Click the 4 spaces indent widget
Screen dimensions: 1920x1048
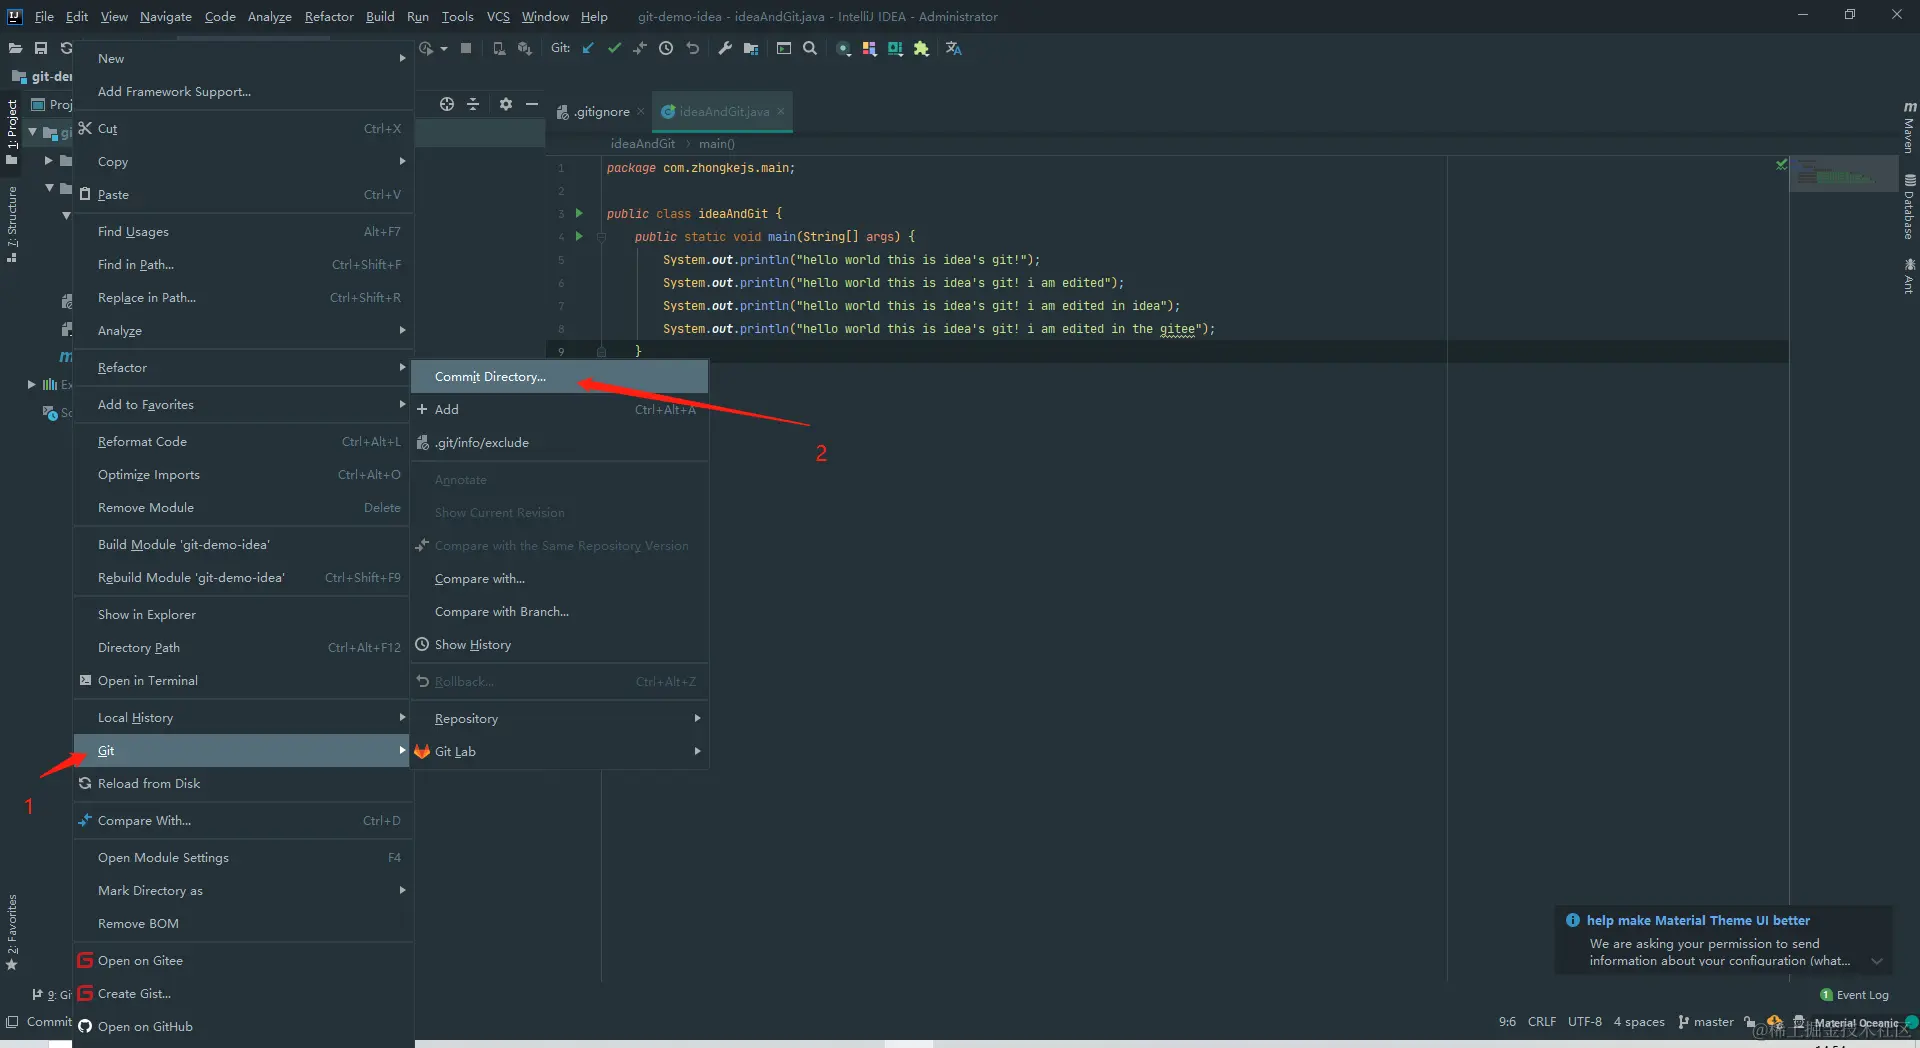pos(1639,1022)
